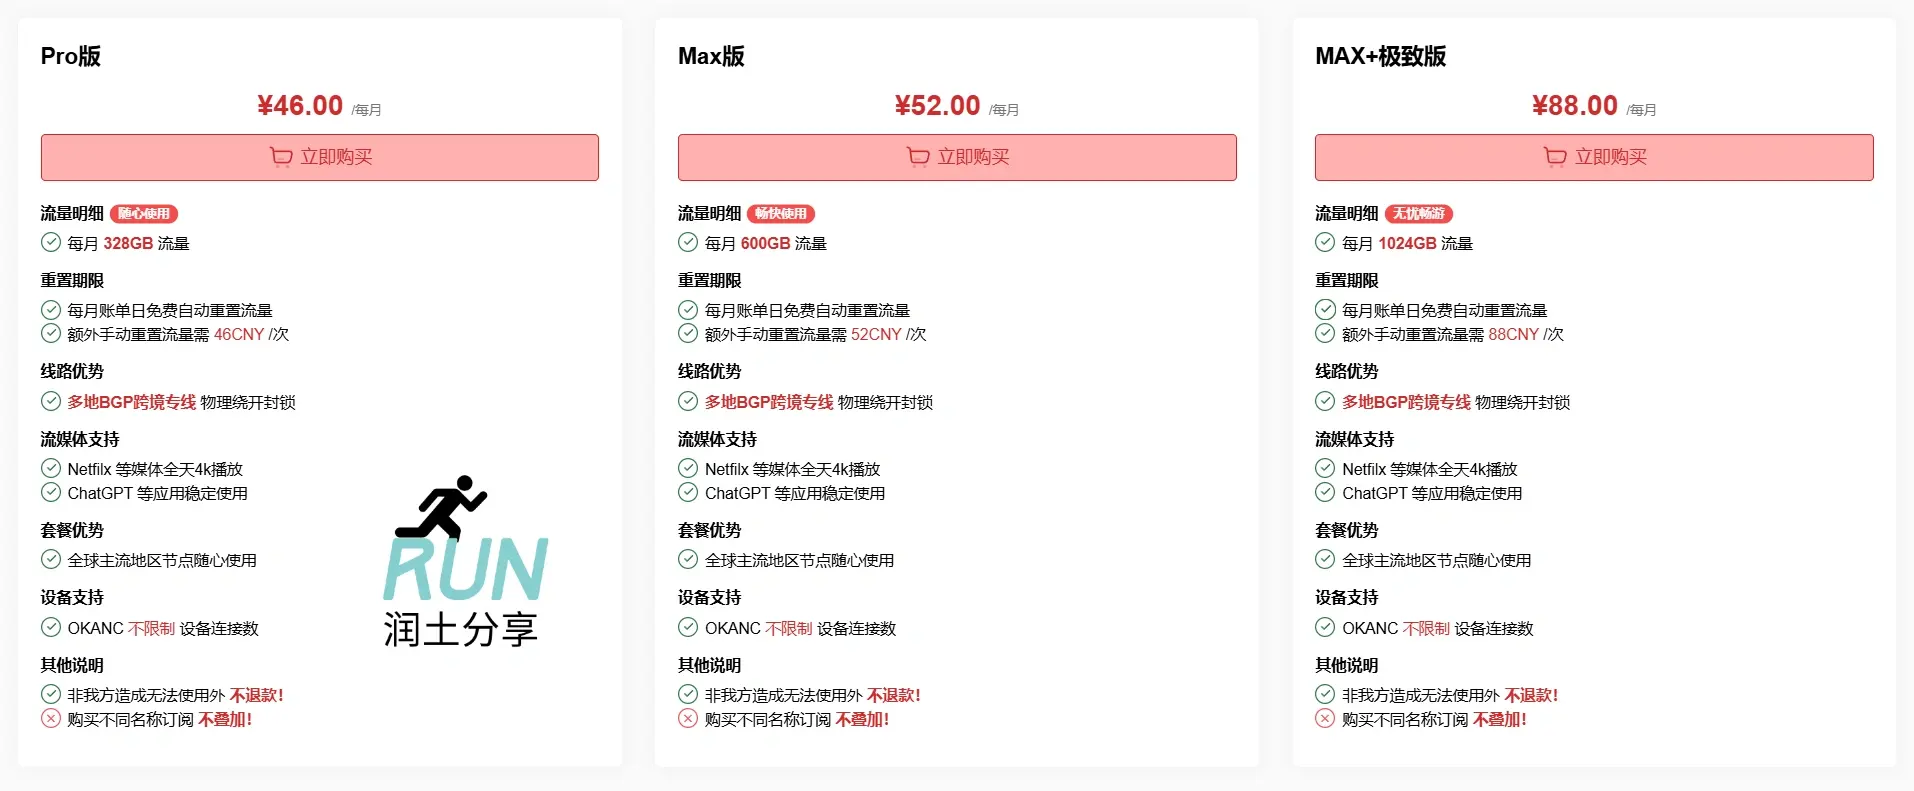
Task: Click the check icon beside 每月 328GB 流量
Action: [x=51, y=242]
